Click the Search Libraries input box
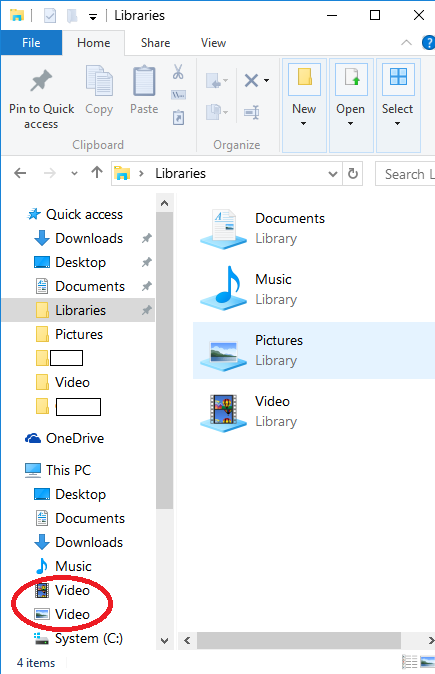 (x=405, y=174)
